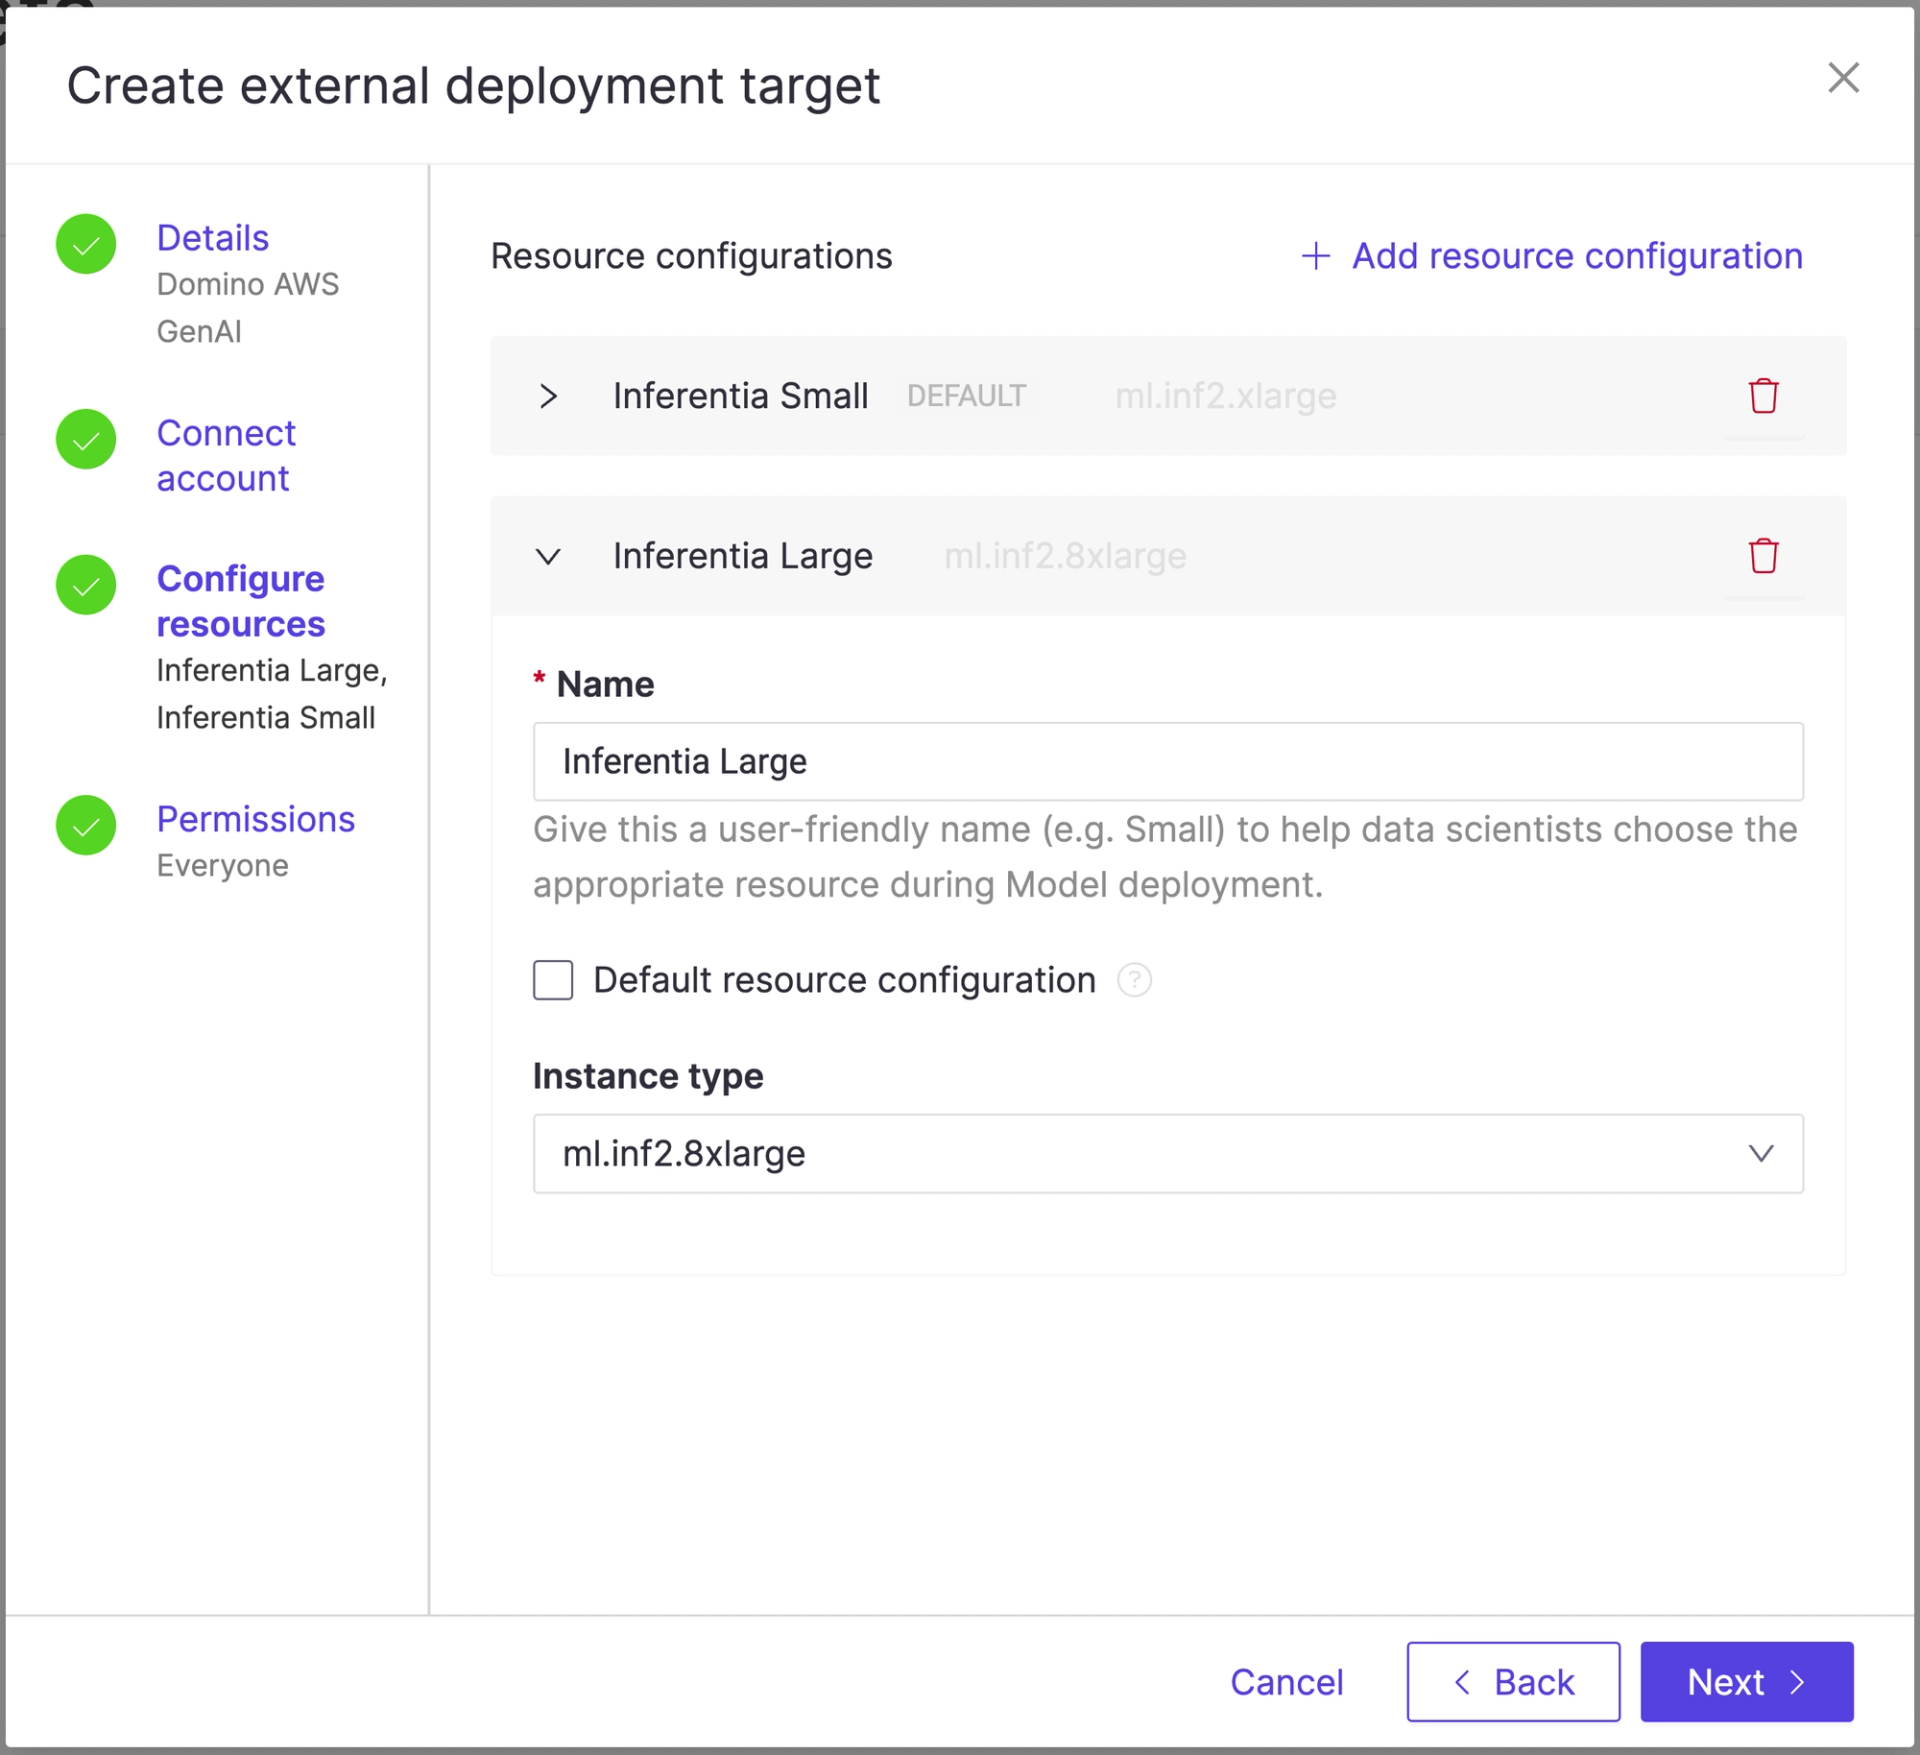This screenshot has height=1755, width=1920.
Task: Click the plus icon for adding configuration
Action: [x=1315, y=256]
